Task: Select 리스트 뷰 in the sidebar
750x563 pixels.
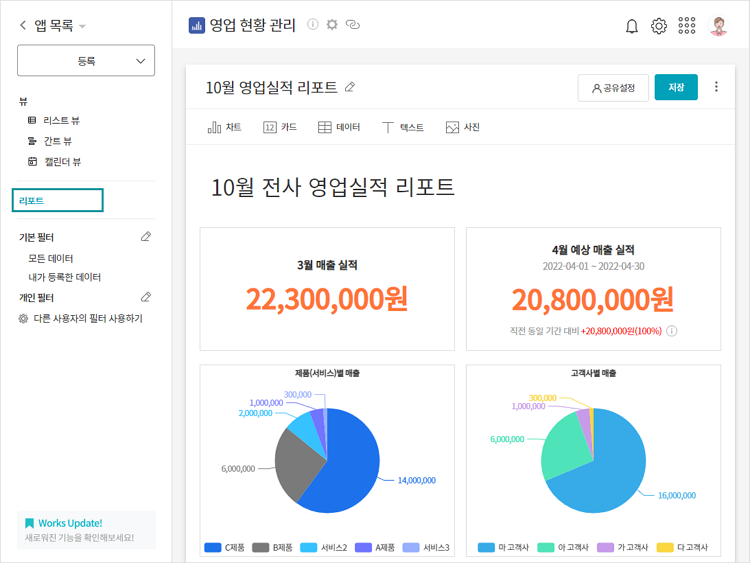Action: pos(62,120)
